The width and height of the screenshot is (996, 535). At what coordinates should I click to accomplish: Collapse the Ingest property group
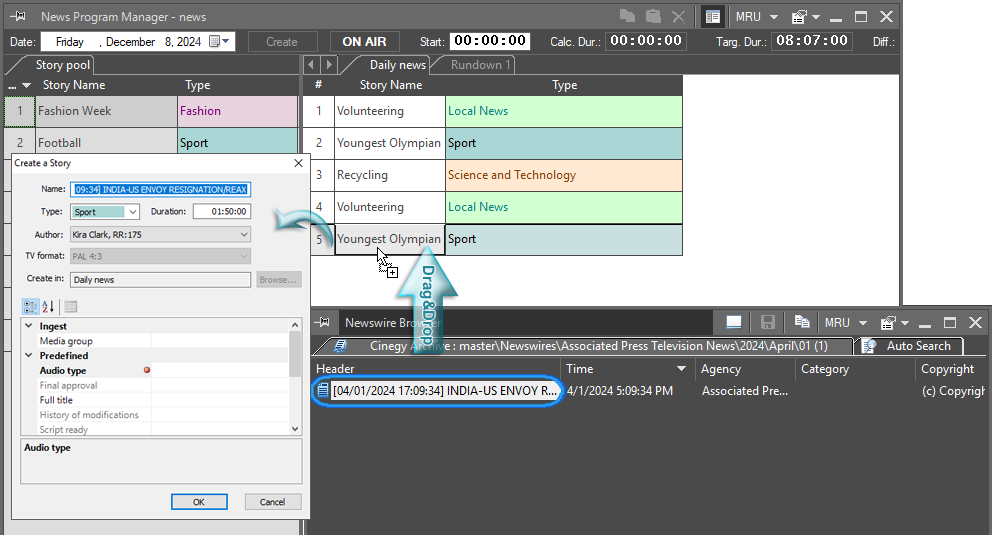(28, 326)
